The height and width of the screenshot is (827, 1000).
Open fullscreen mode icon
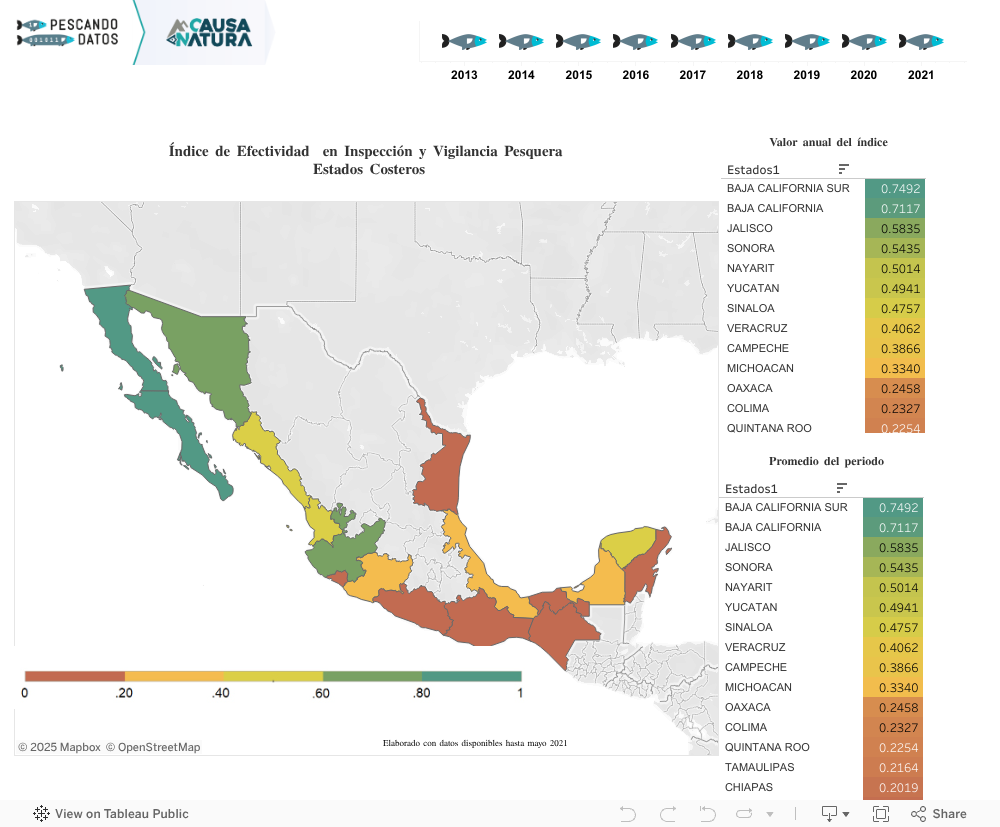point(881,814)
